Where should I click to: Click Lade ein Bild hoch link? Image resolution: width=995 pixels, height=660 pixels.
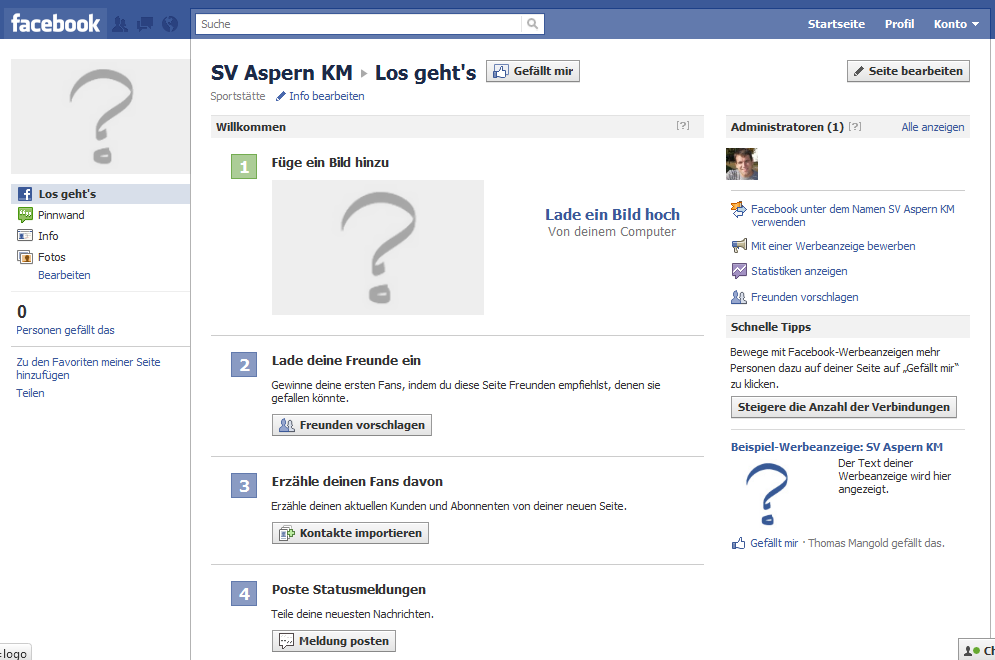[x=612, y=214]
